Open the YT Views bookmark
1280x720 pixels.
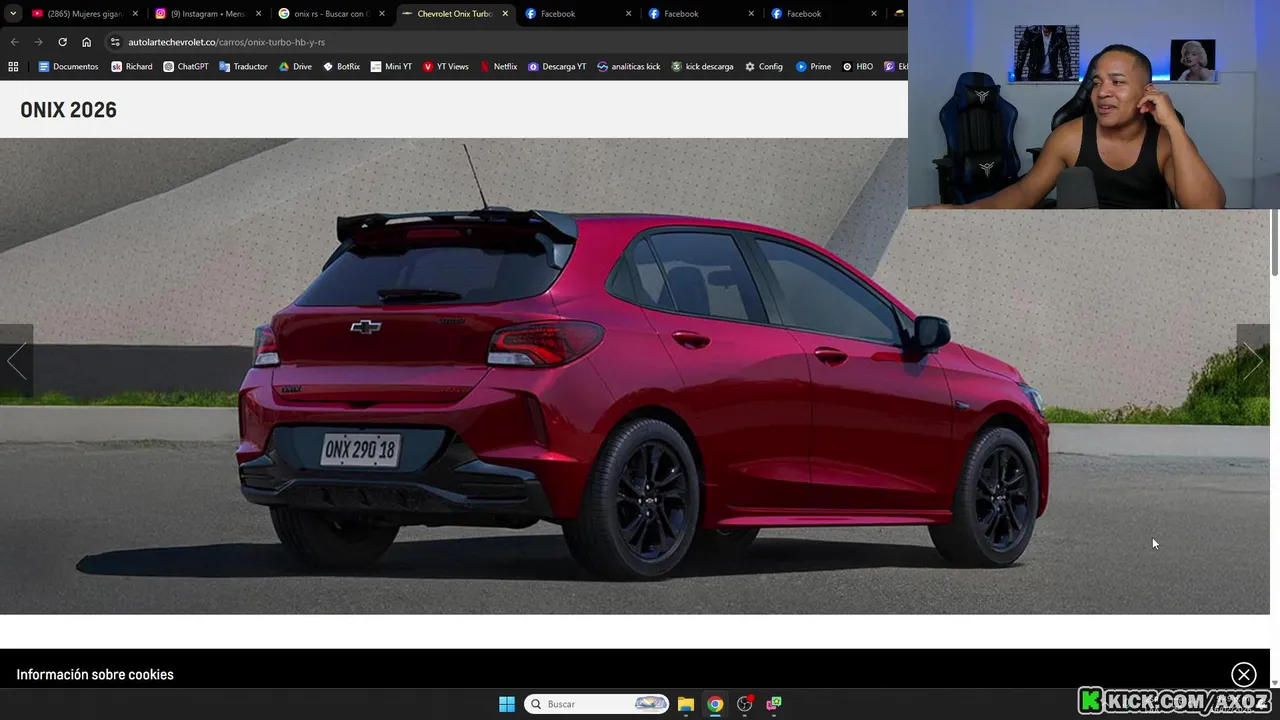(x=446, y=67)
